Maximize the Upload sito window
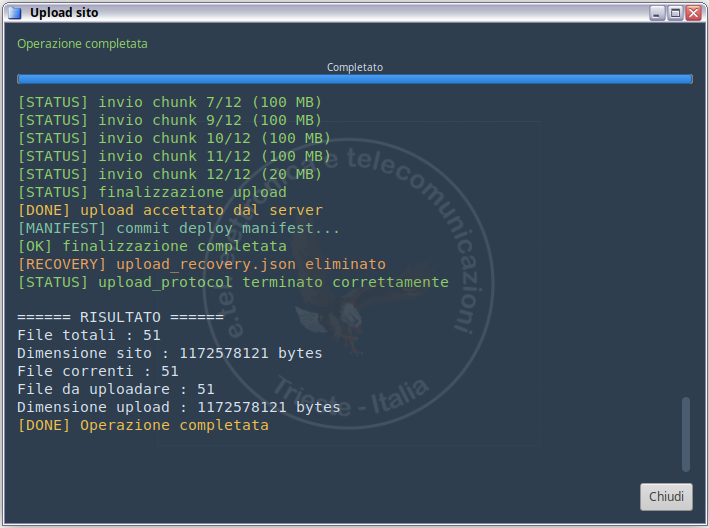Viewport: 709px width, 528px height. pyautogui.click(x=675, y=13)
